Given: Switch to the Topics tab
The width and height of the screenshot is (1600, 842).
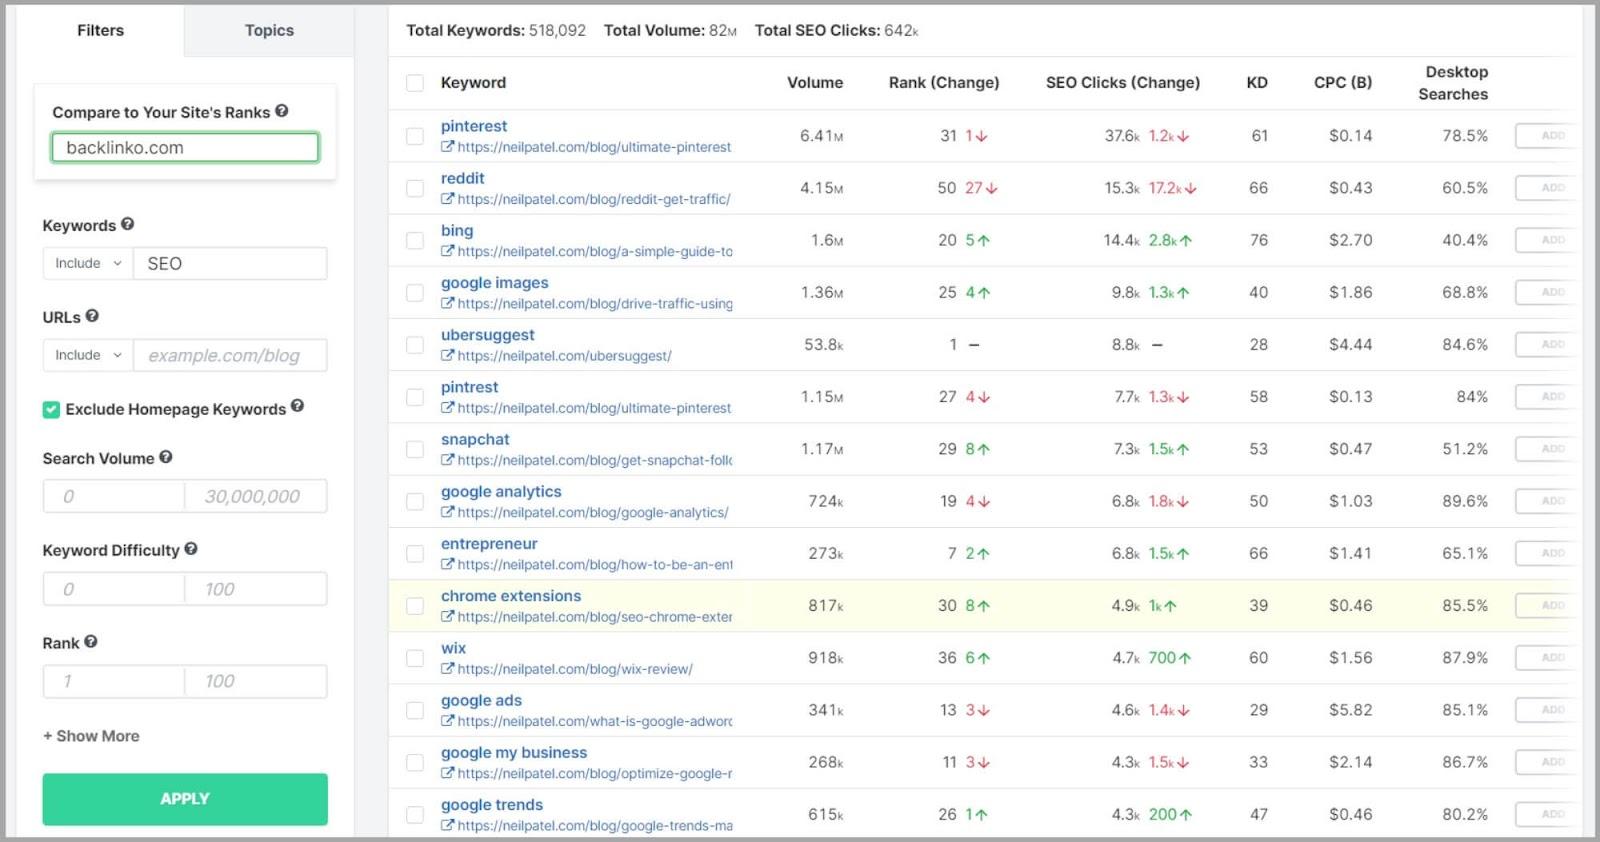Looking at the screenshot, I should [269, 30].
